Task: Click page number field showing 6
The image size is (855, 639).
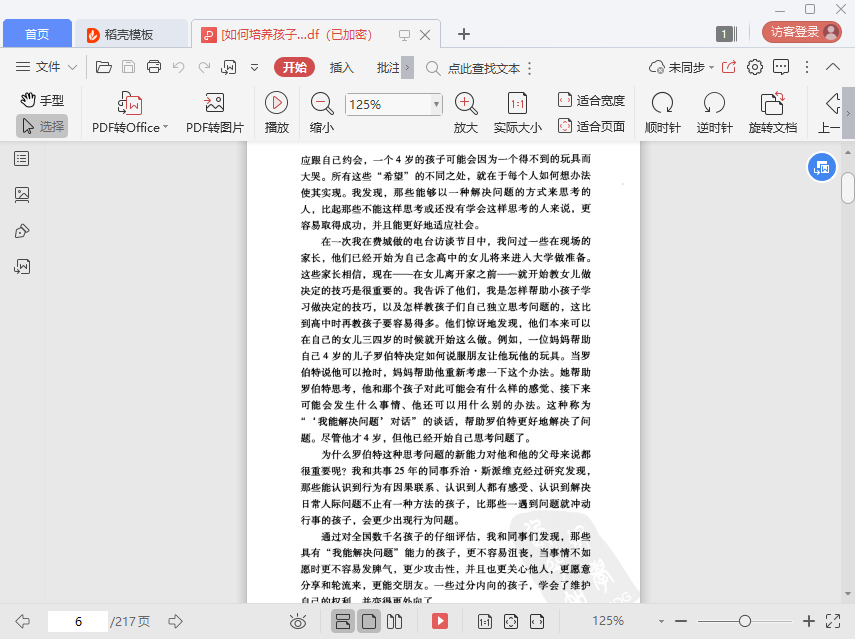Action: coord(78,621)
